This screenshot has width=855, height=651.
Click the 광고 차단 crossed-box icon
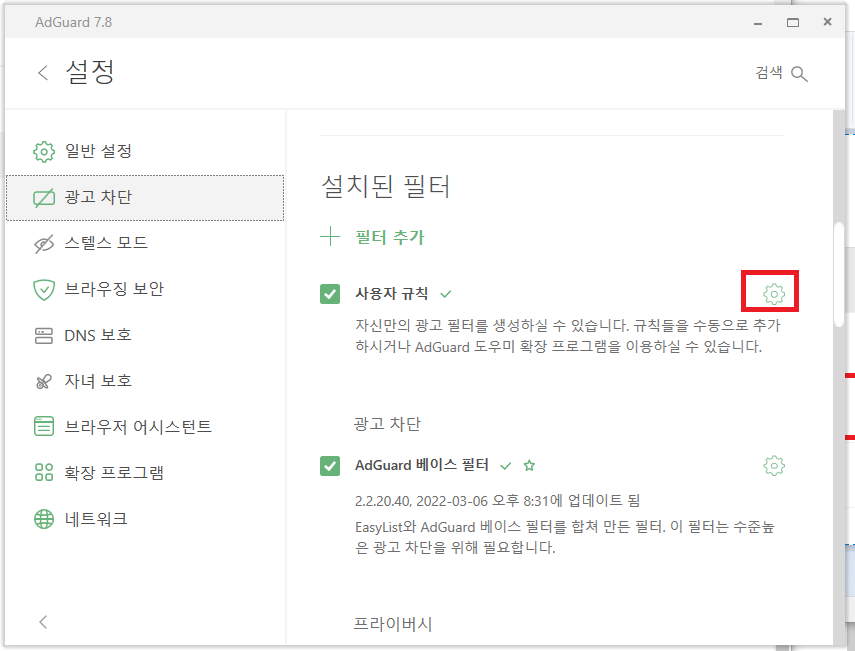coord(44,197)
